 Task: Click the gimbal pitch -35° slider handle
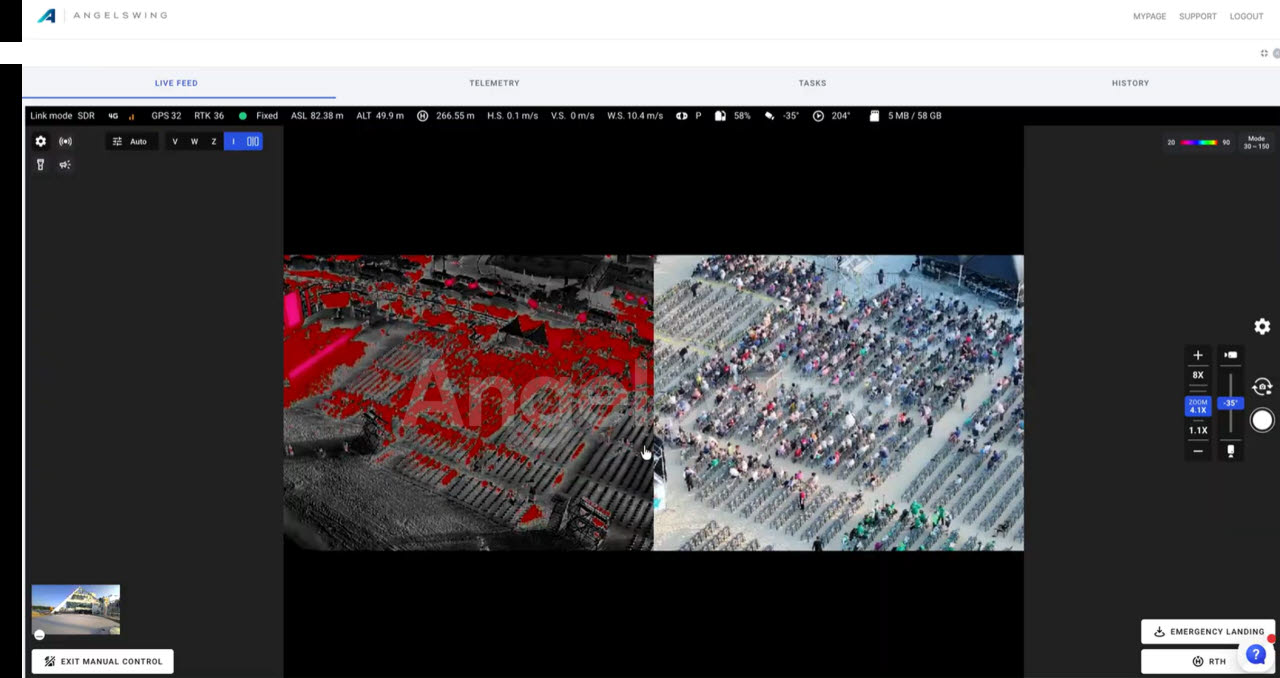pyautogui.click(x=1231, y=403)
